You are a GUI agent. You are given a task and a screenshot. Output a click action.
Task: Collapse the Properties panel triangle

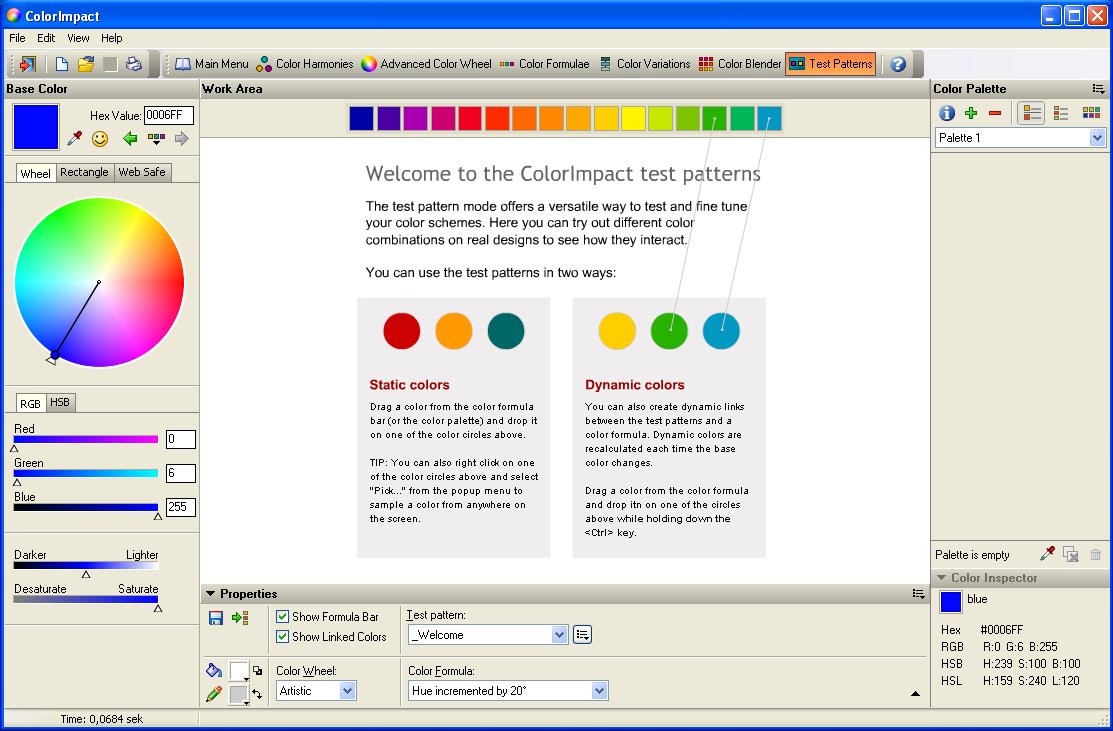tap(210, 594)
